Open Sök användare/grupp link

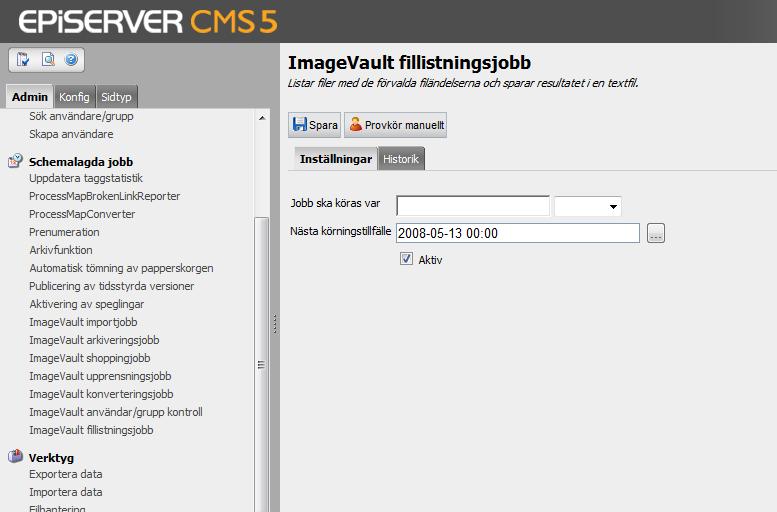pos(81,116)
